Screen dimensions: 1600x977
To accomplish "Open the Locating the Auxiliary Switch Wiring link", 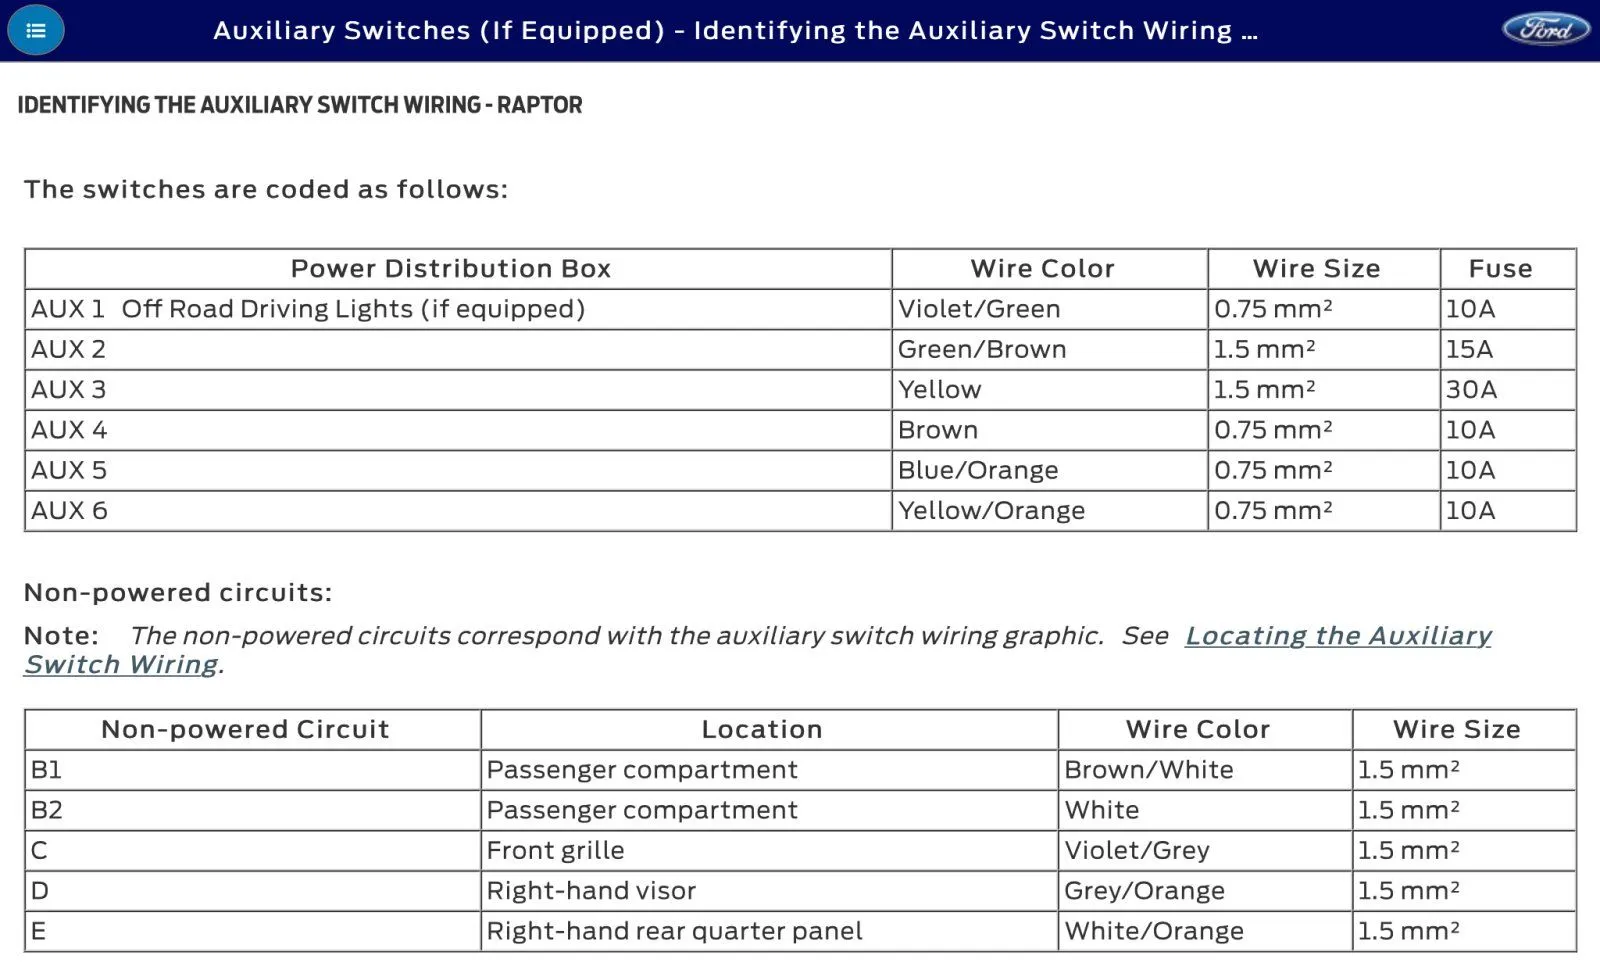I will coord(757,650).
